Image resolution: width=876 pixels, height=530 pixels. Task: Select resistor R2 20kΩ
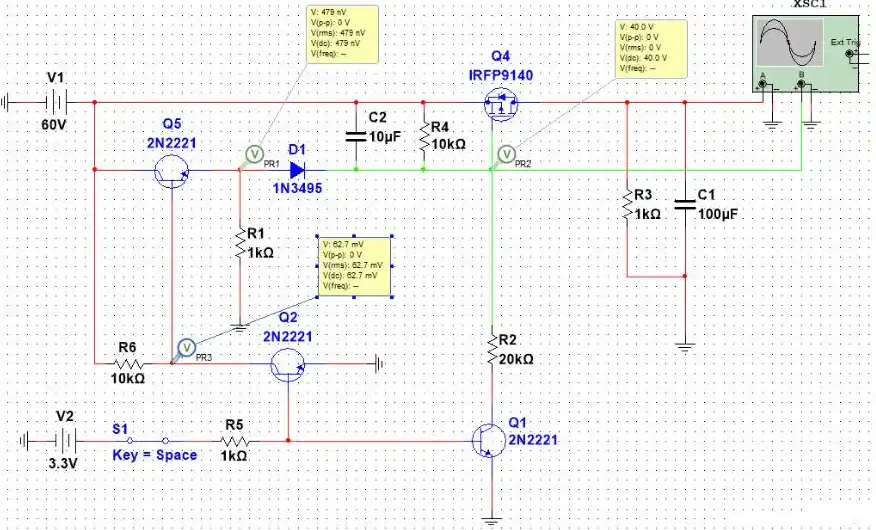(492, 350)
